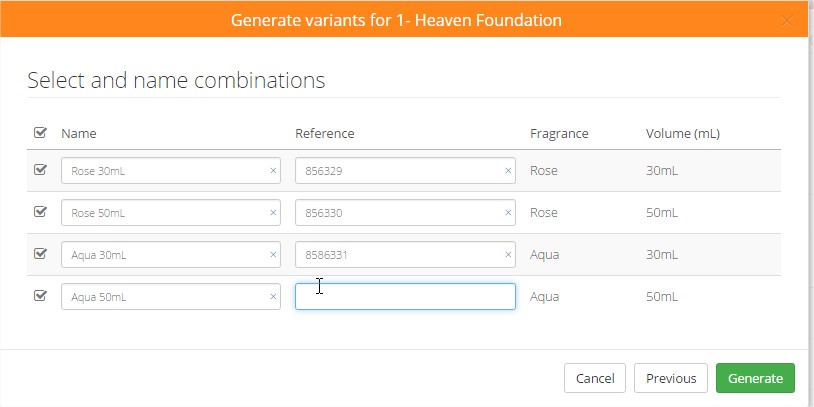
Task: Clear the Aqua 50mL name field
Action: (x=273, y=297)
